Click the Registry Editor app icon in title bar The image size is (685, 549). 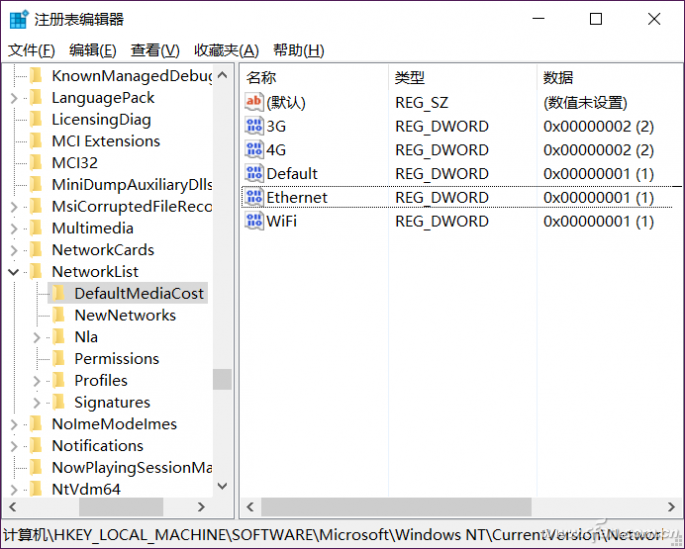[x=19, y=20]
